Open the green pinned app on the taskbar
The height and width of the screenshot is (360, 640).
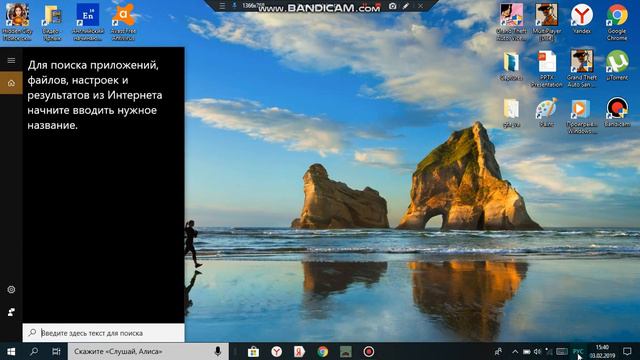point(346,351)
